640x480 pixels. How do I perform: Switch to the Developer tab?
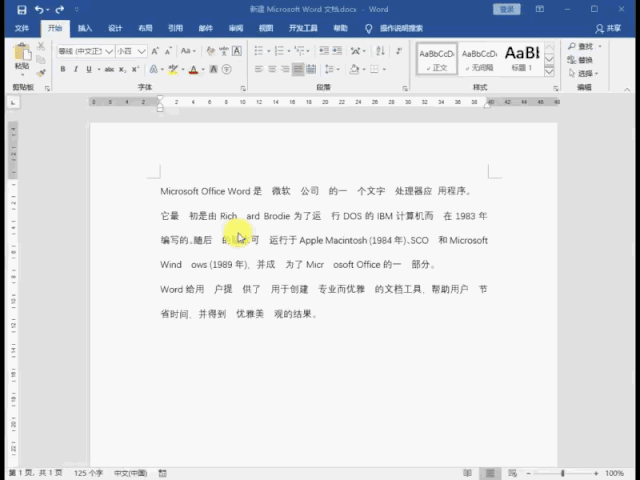pos(303,28)
